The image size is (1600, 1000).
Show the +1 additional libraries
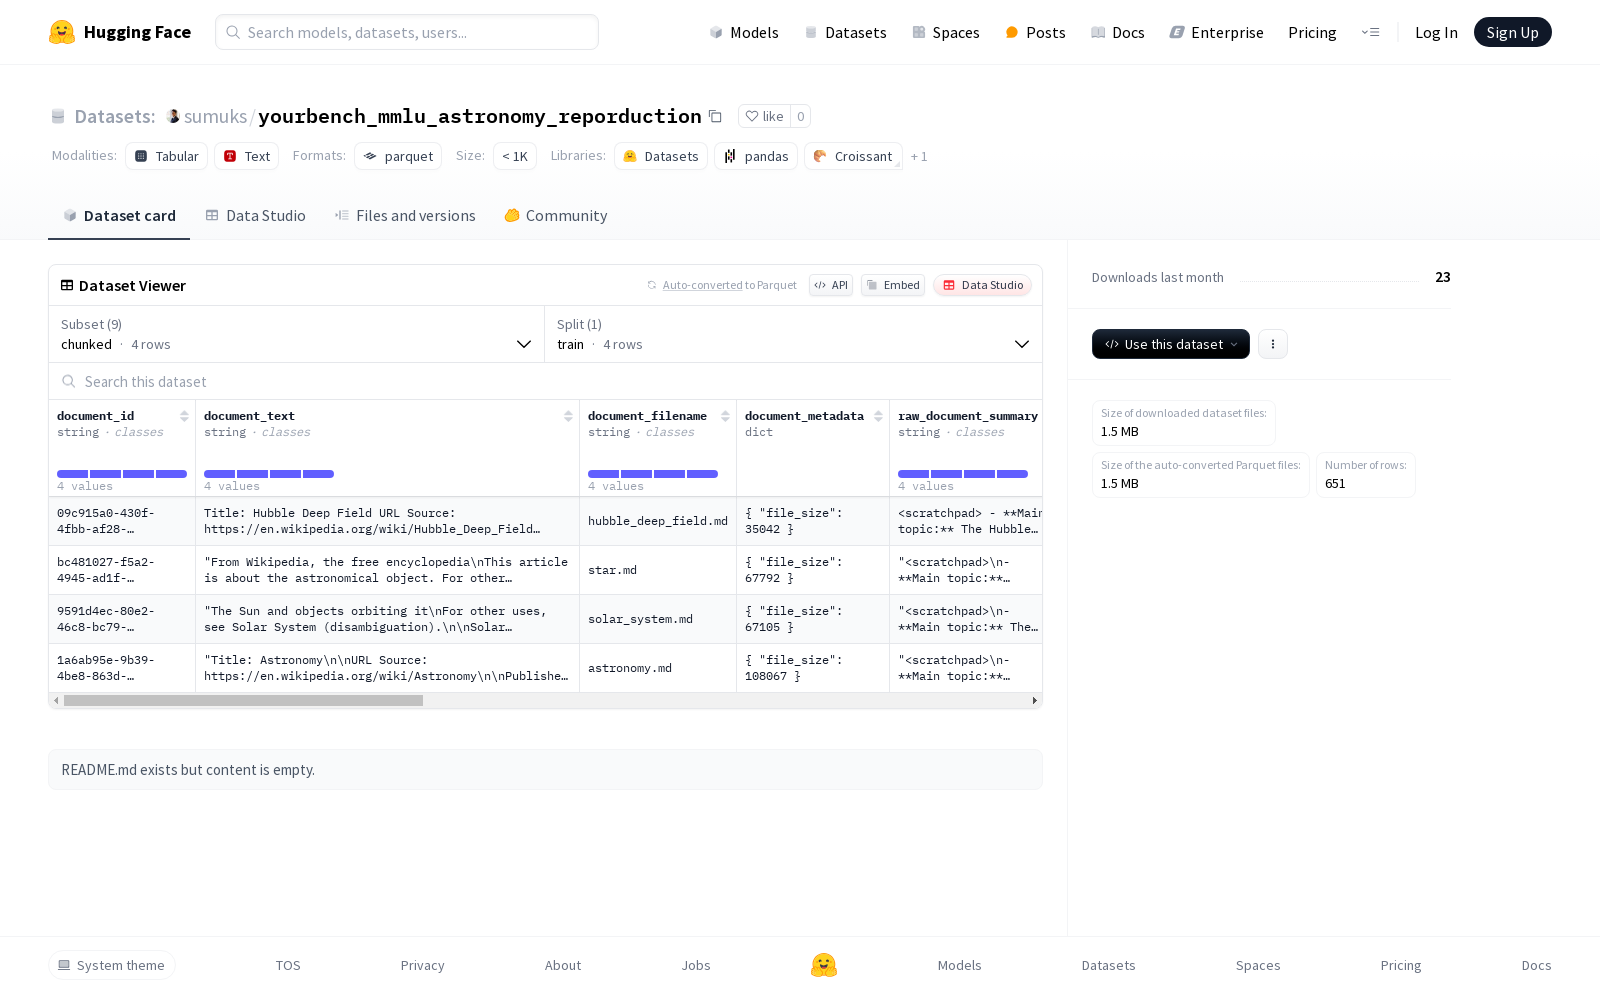click(919, 156)
